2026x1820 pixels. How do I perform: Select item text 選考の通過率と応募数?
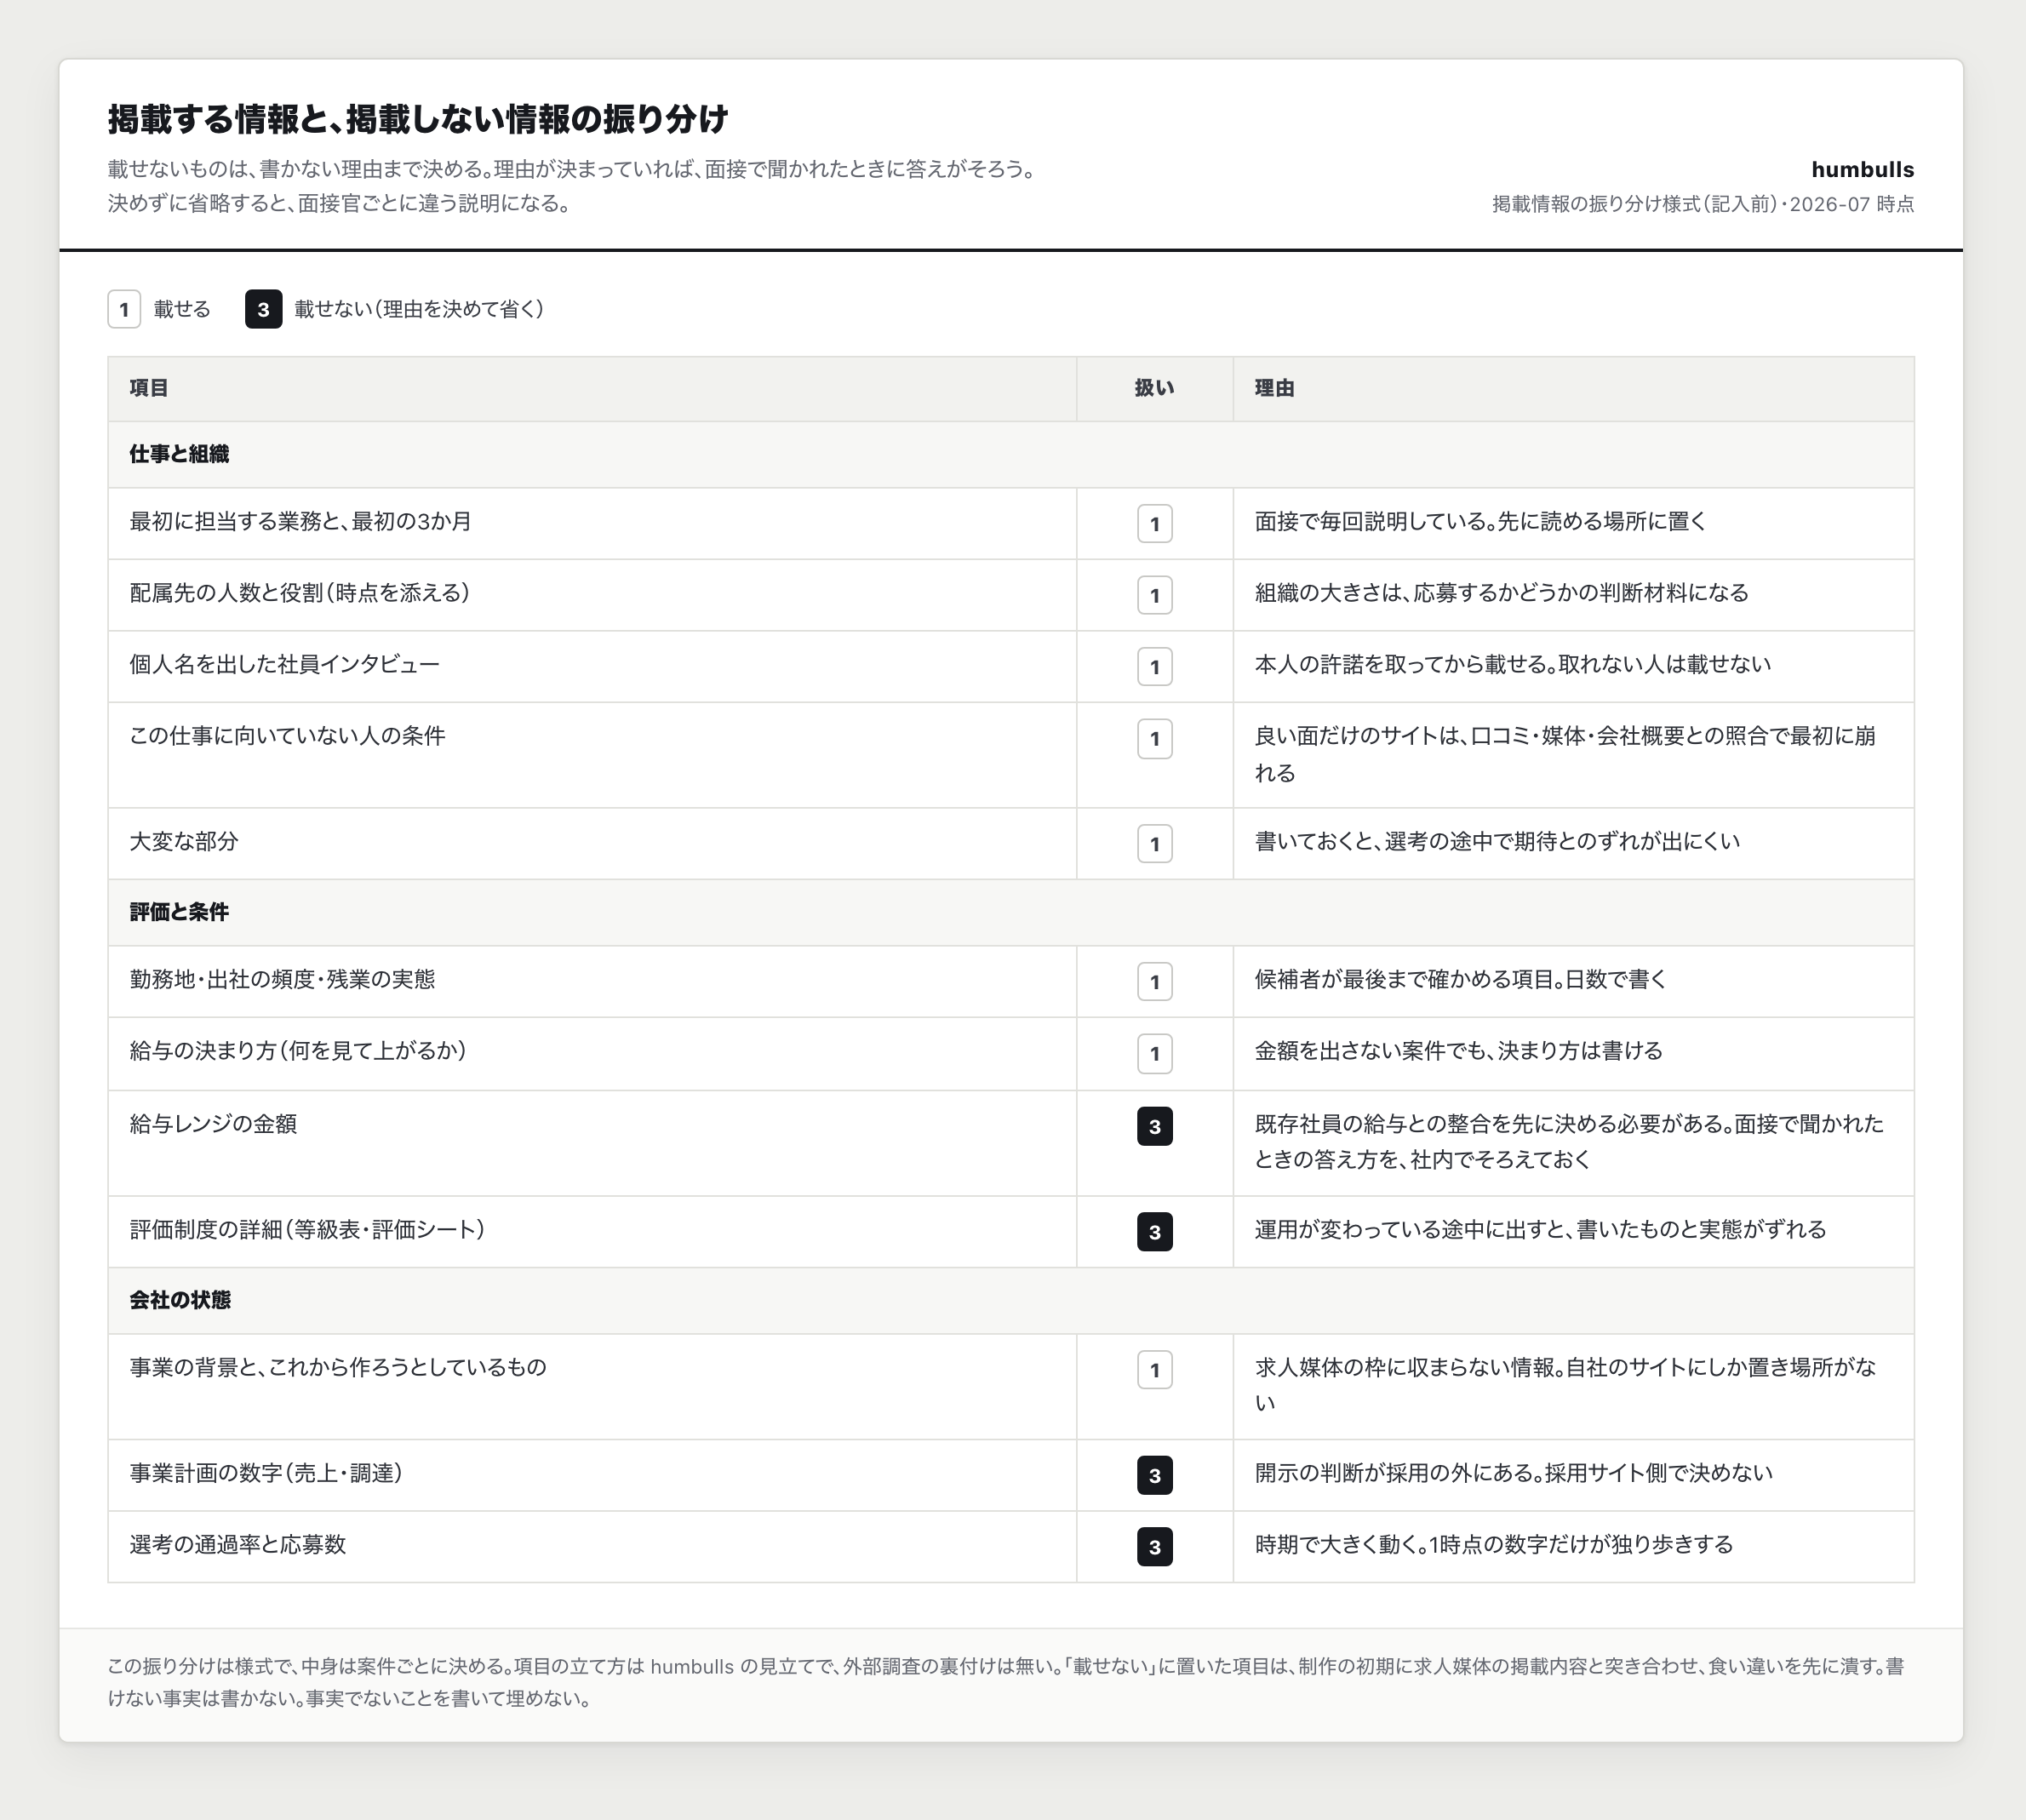[x=238, y=1545]
